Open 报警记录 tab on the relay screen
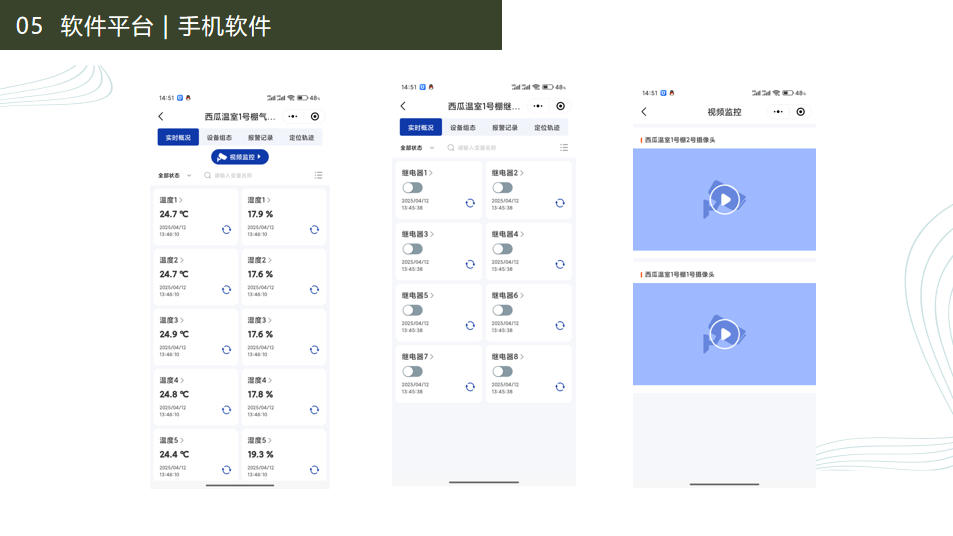The height and width of the screenshot is (536, 953). pos(504,128)
